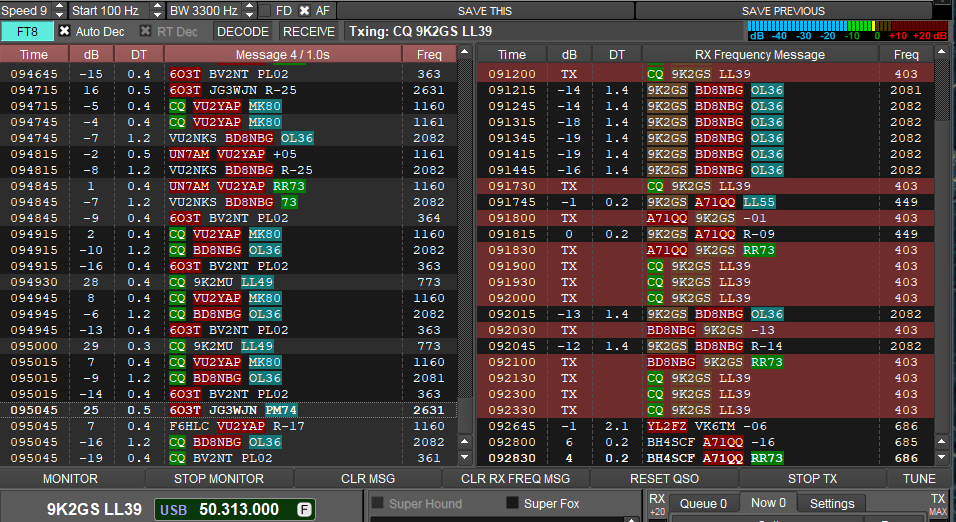Screen dimensions: 956x522
Task: Select the 091815 9K2GS A71QQ R-09 row
Action: tap(705, 234)
